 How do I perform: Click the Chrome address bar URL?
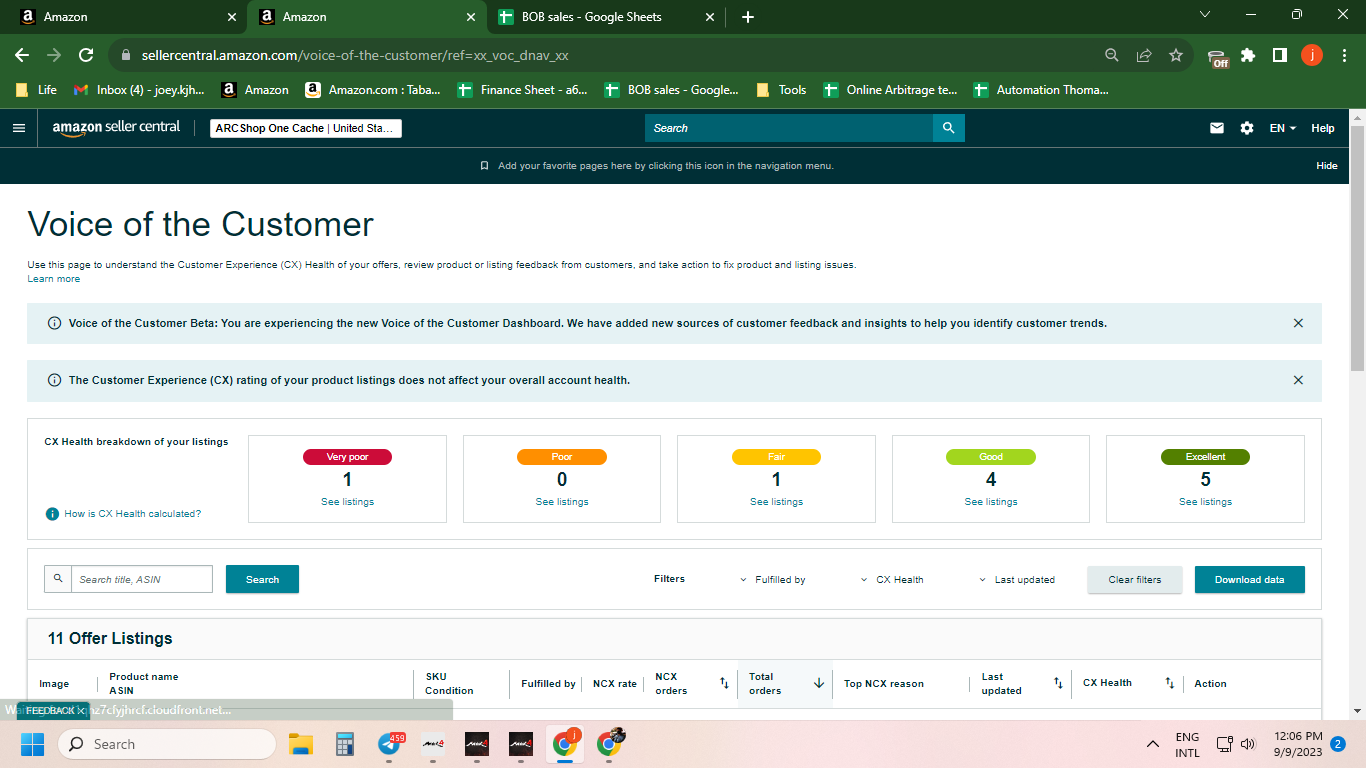355,56
